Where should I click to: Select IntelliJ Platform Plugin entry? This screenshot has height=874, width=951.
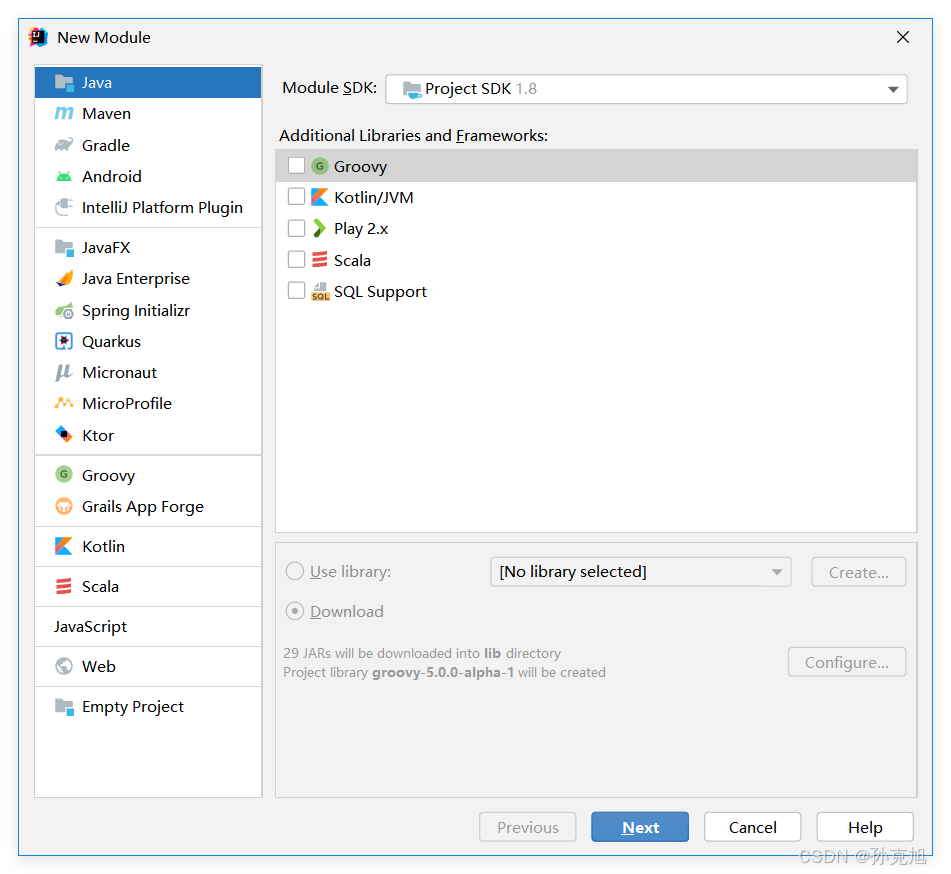tap(148, 207)
